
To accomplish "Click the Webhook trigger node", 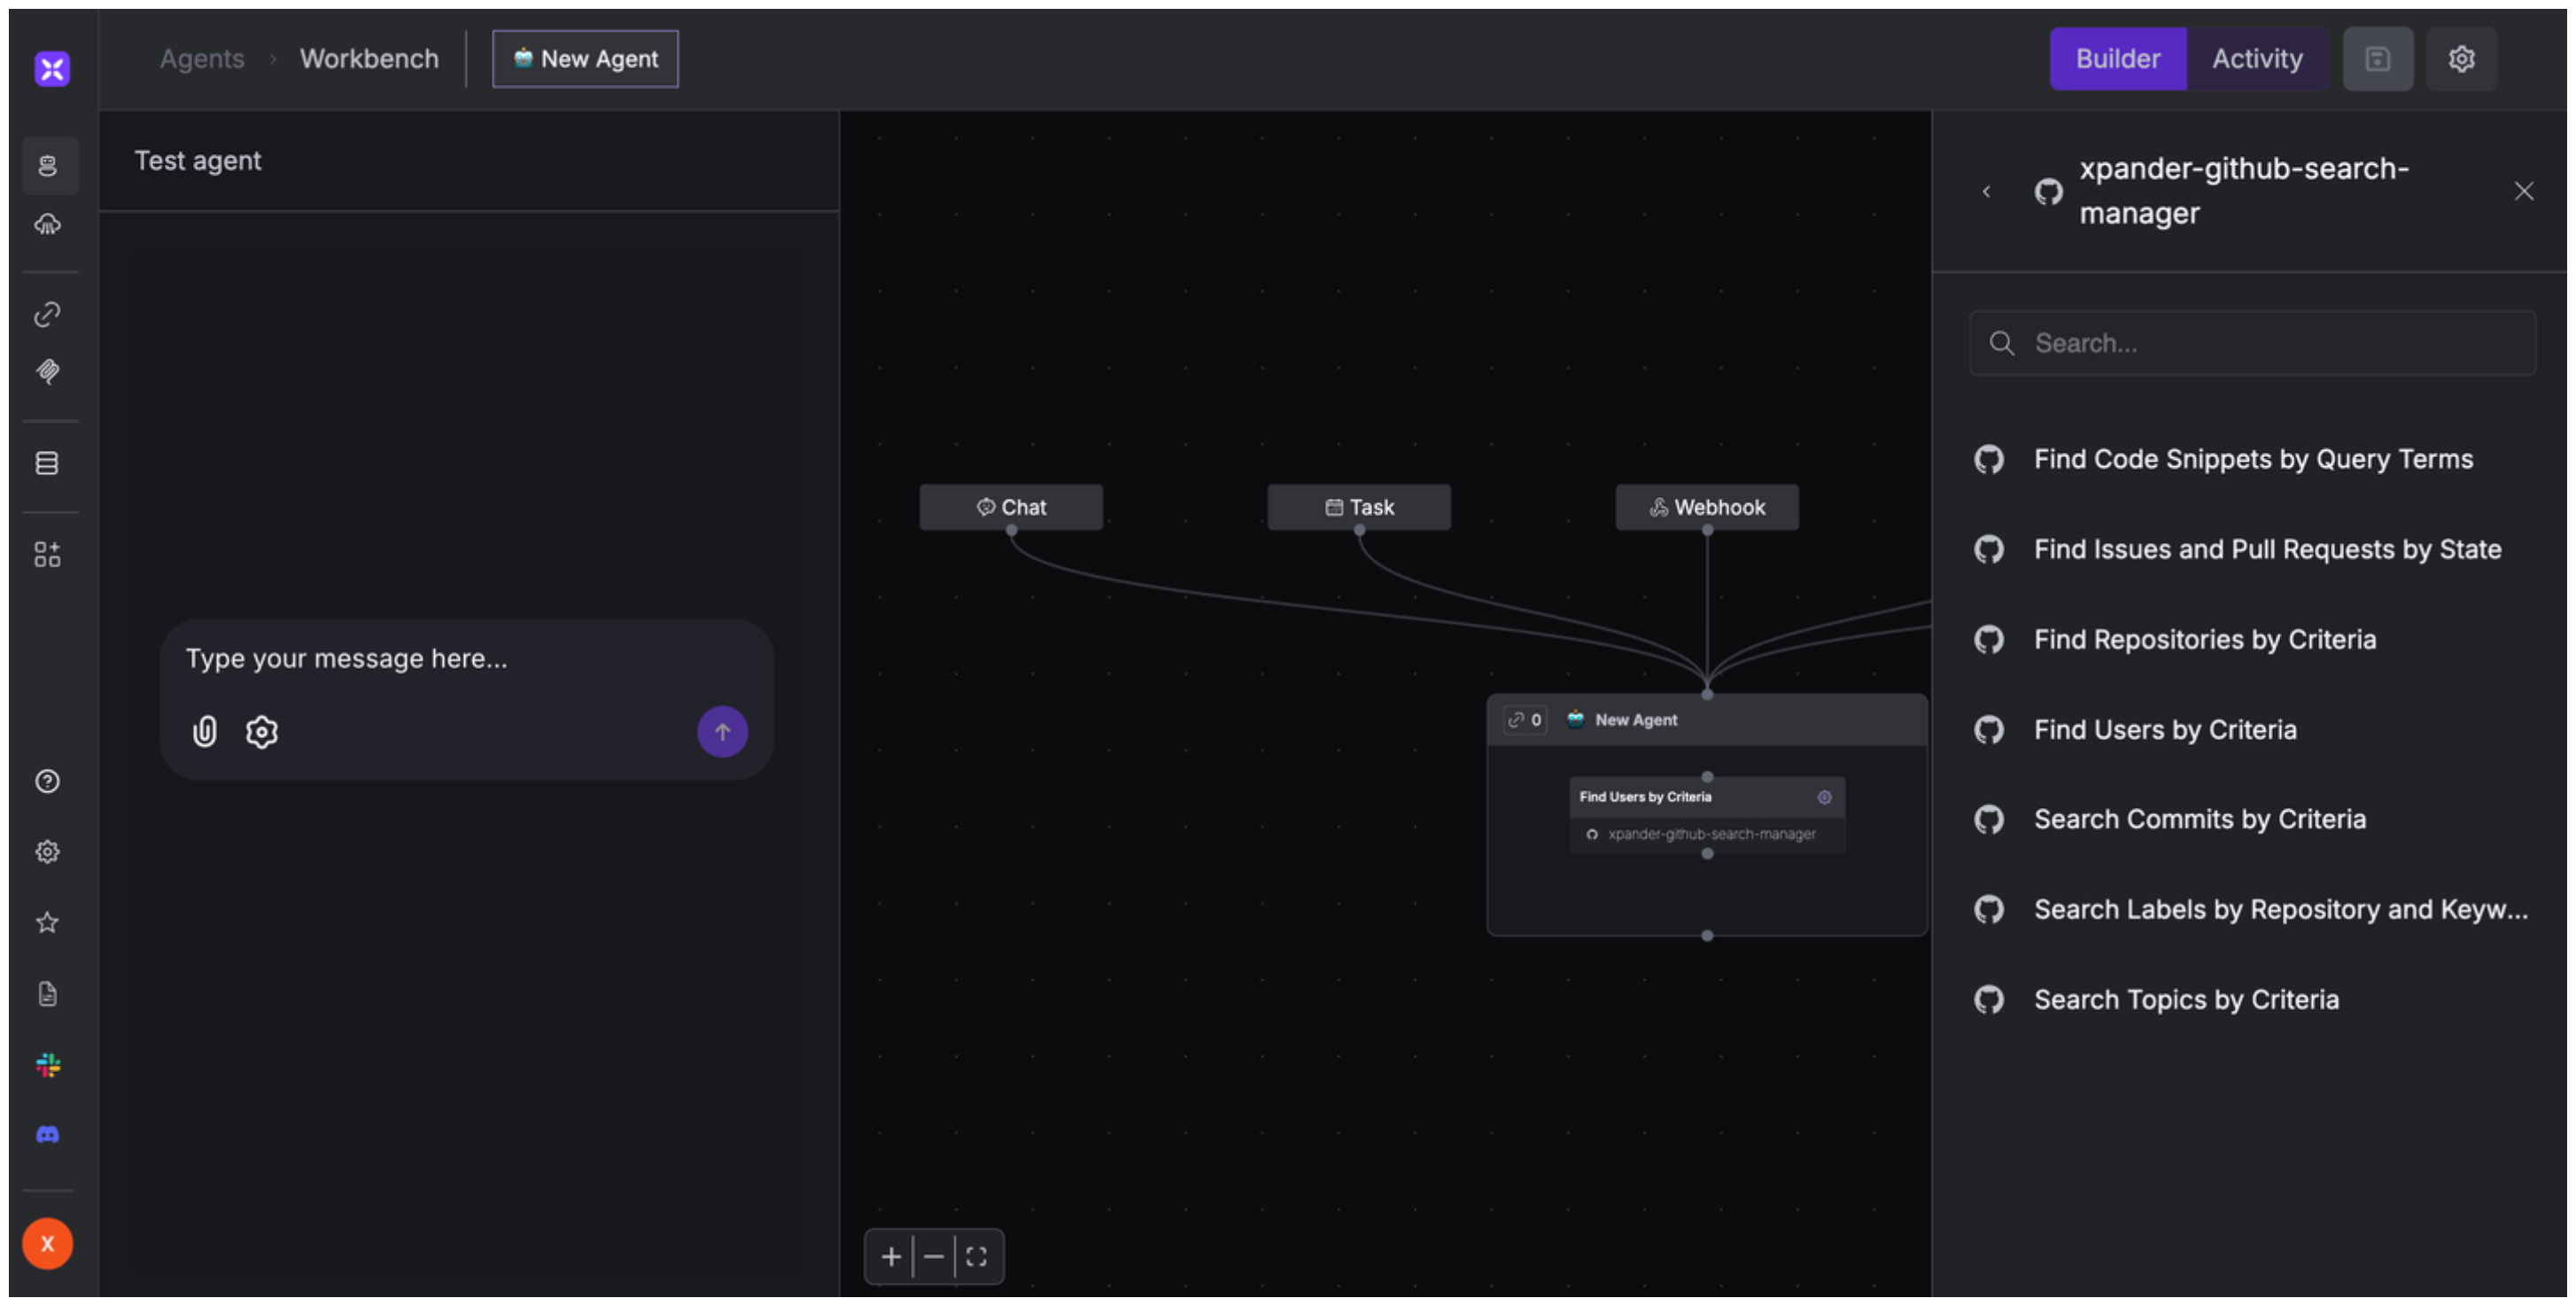I will (1707, 507).
